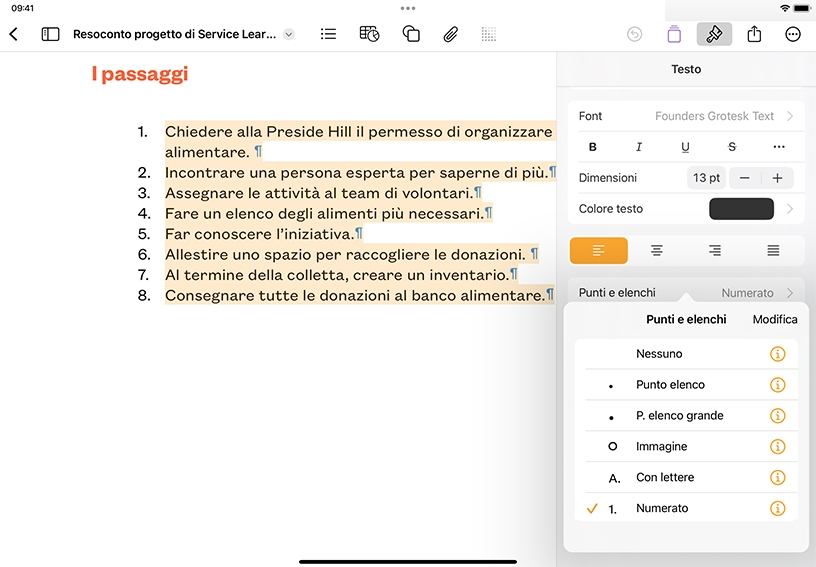816x567 pixels.
Task: Tap the document title Resoconto progetto
Action: [x=174, y=34]
